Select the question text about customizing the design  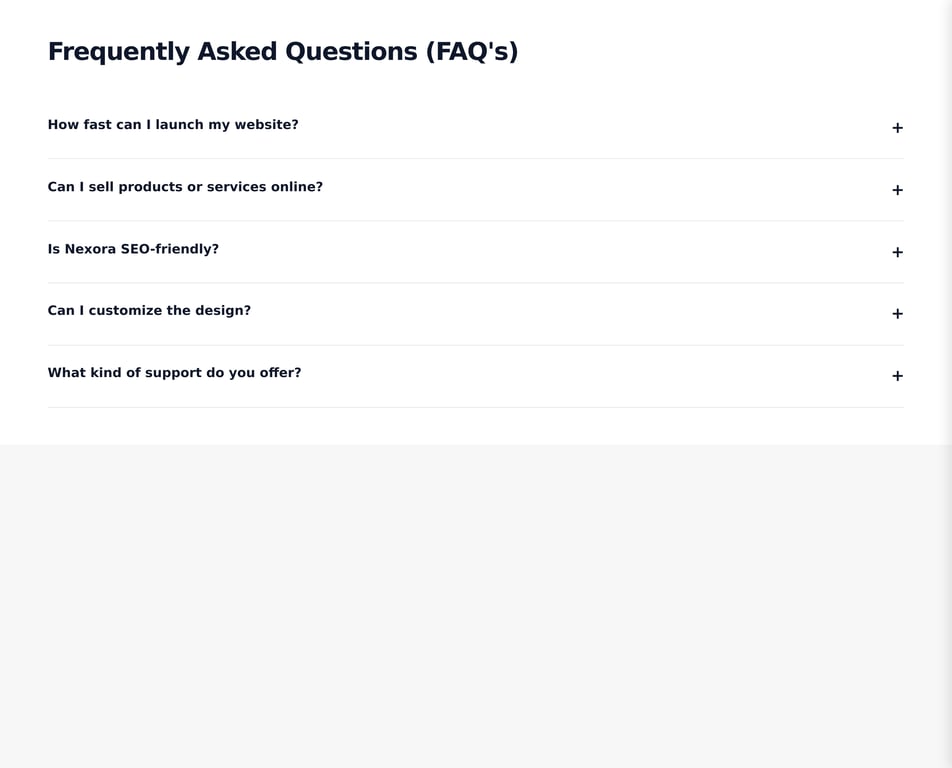tap(149, 311)
